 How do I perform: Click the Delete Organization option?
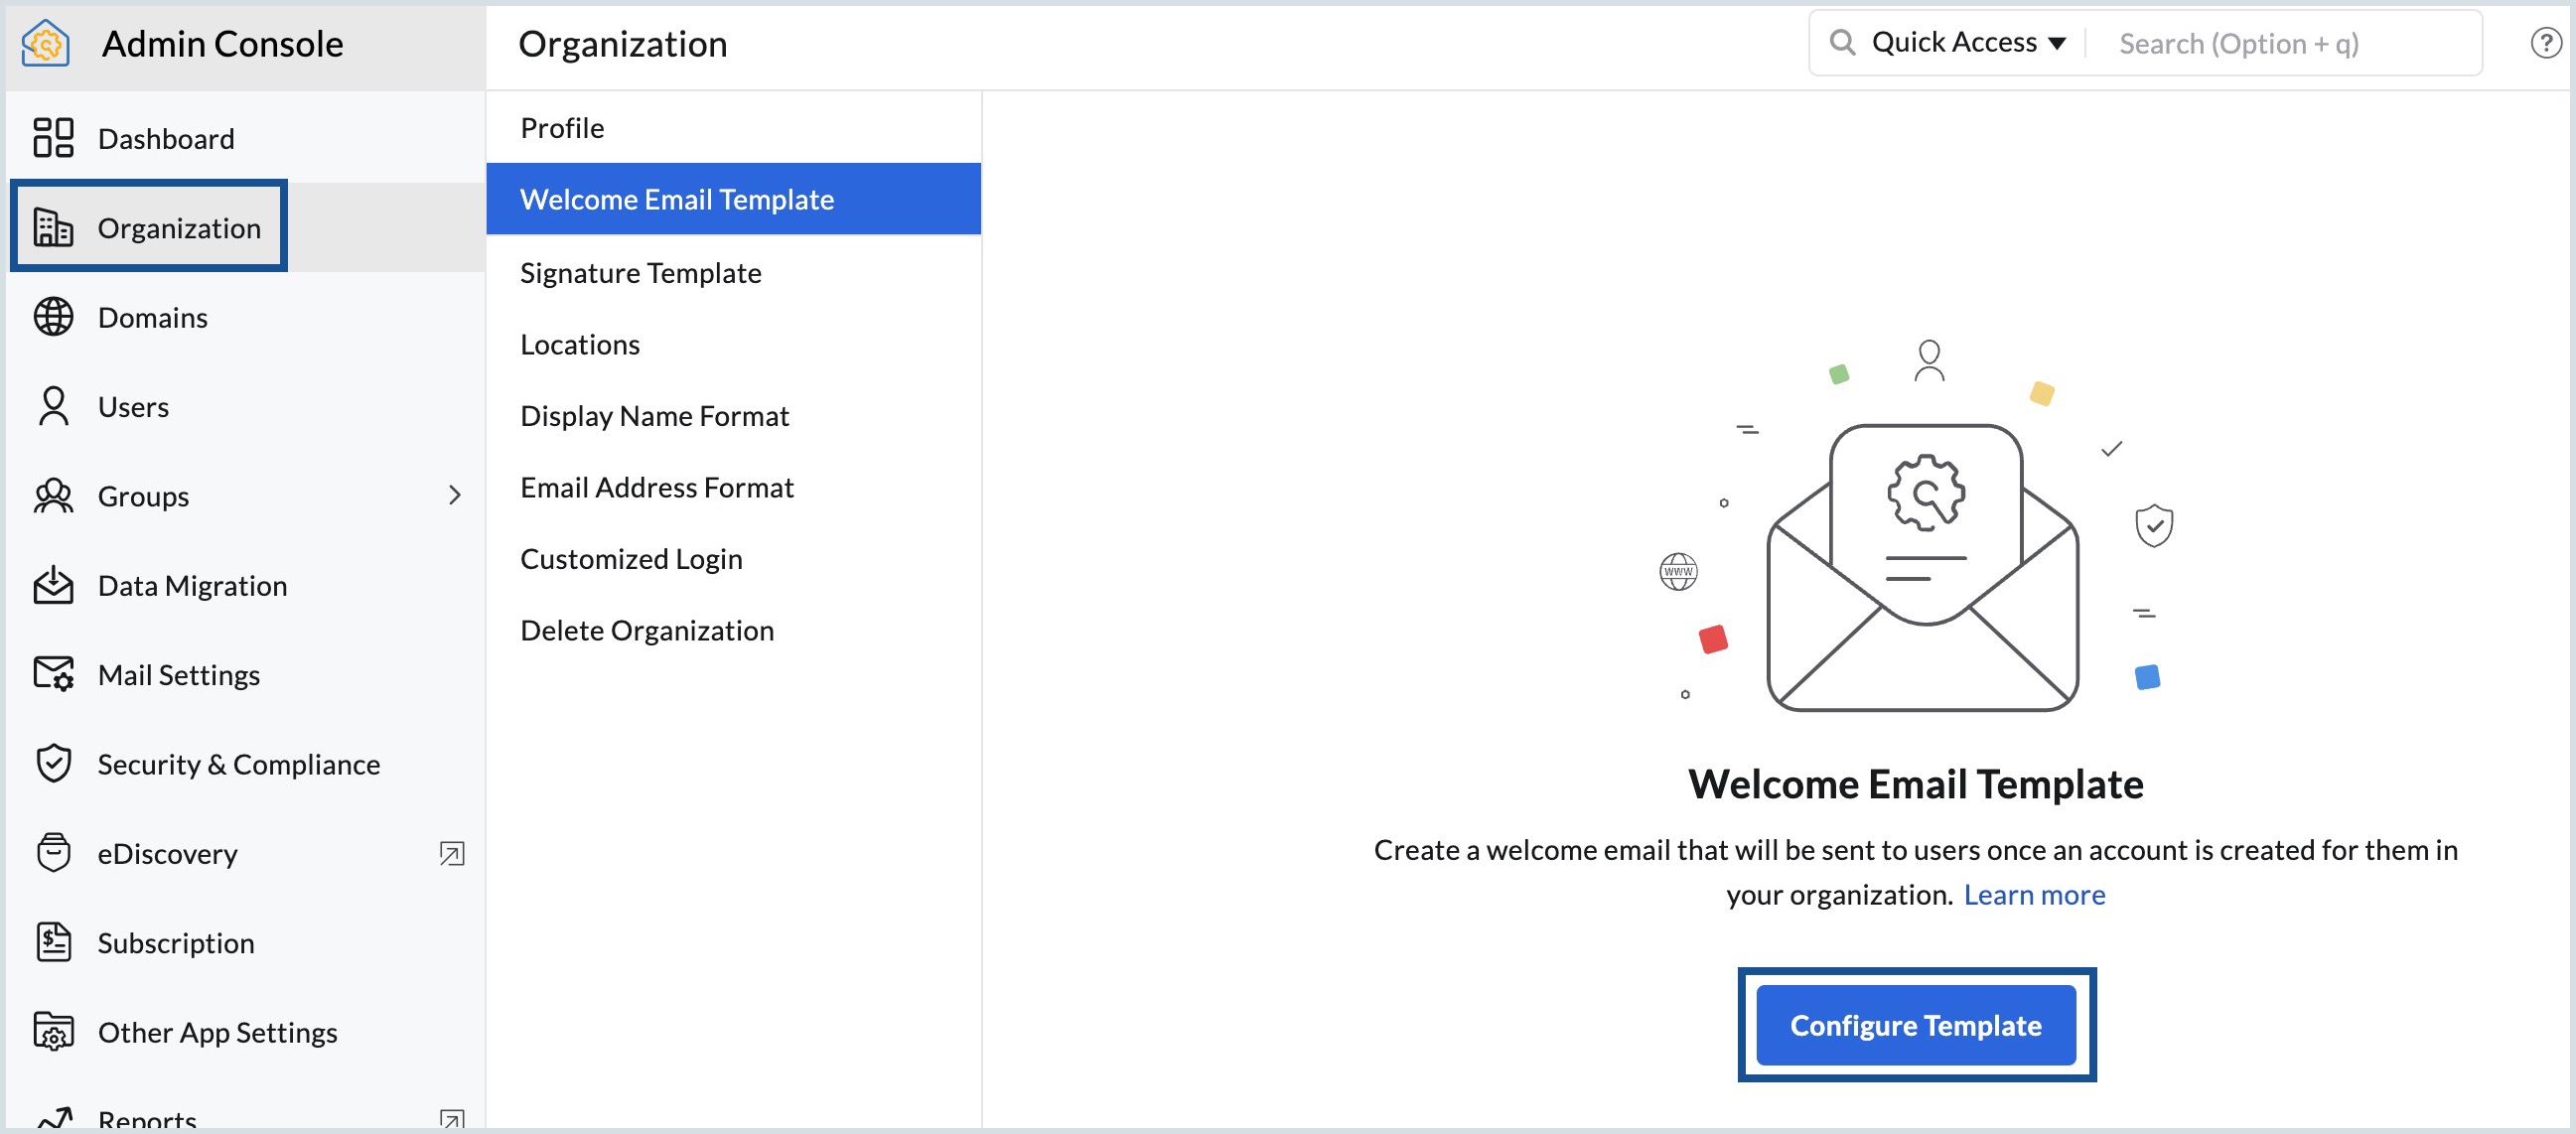(647, 630)
